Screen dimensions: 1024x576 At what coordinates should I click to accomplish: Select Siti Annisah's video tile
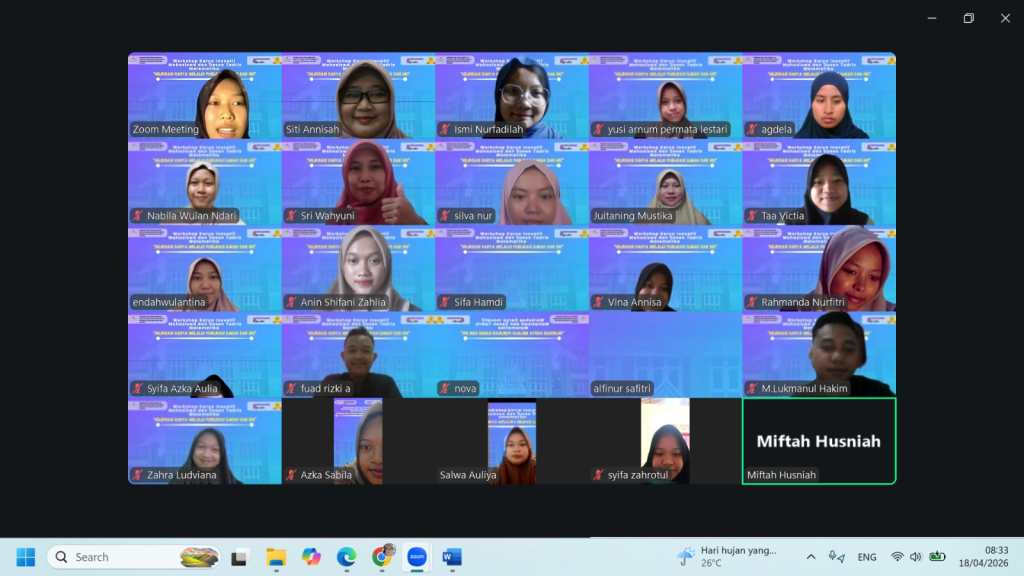358,95
